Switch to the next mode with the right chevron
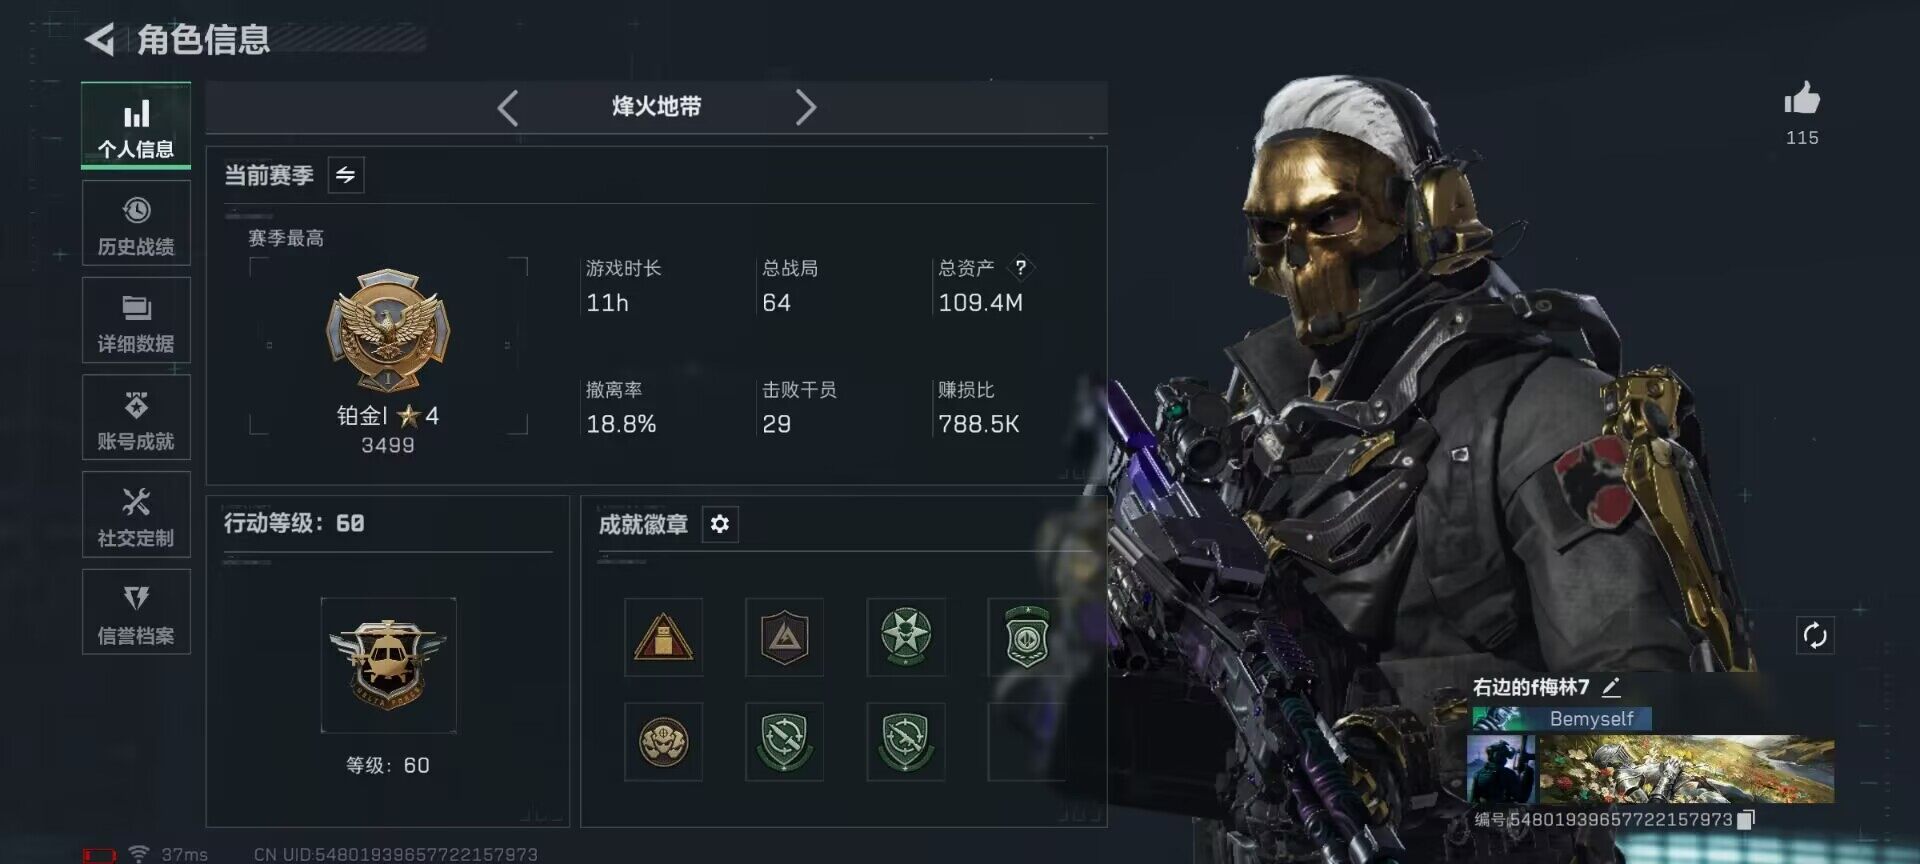 pos(805,107)
